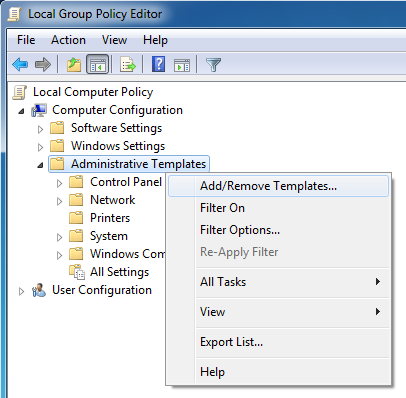The width and height of the screenshot is (406, 398).
Task: Select the Software Settings label
Action: (116, 128)
